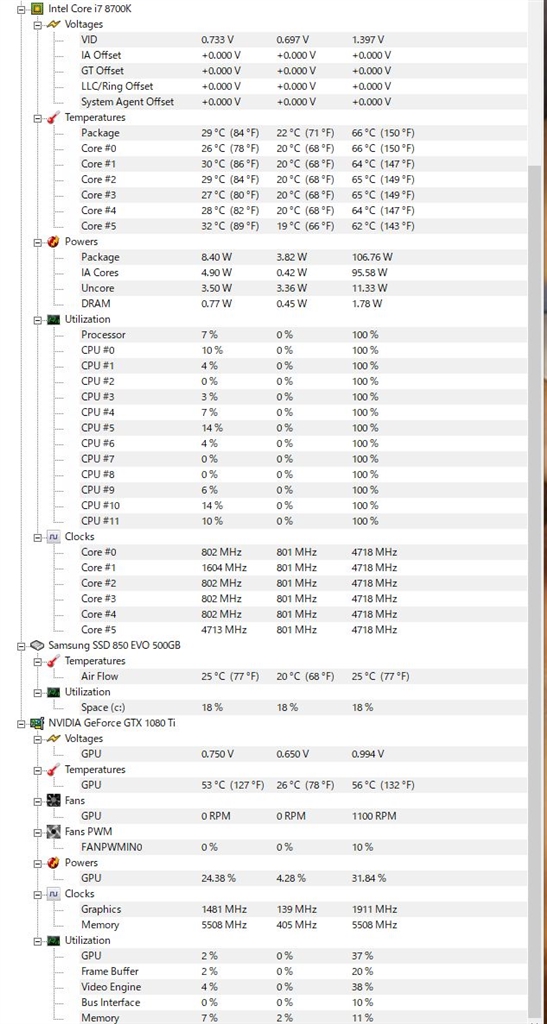The image size is (547, 1024).
Task: Click the NVIDIA GeForce GTX 1080 Ti card icon
Action: 39,723
